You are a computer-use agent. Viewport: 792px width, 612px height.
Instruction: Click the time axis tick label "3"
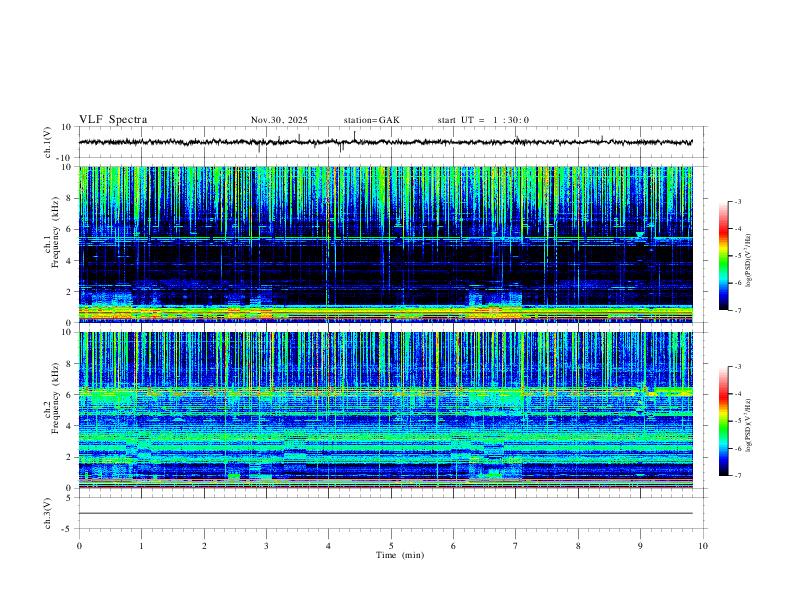[266, 546]
